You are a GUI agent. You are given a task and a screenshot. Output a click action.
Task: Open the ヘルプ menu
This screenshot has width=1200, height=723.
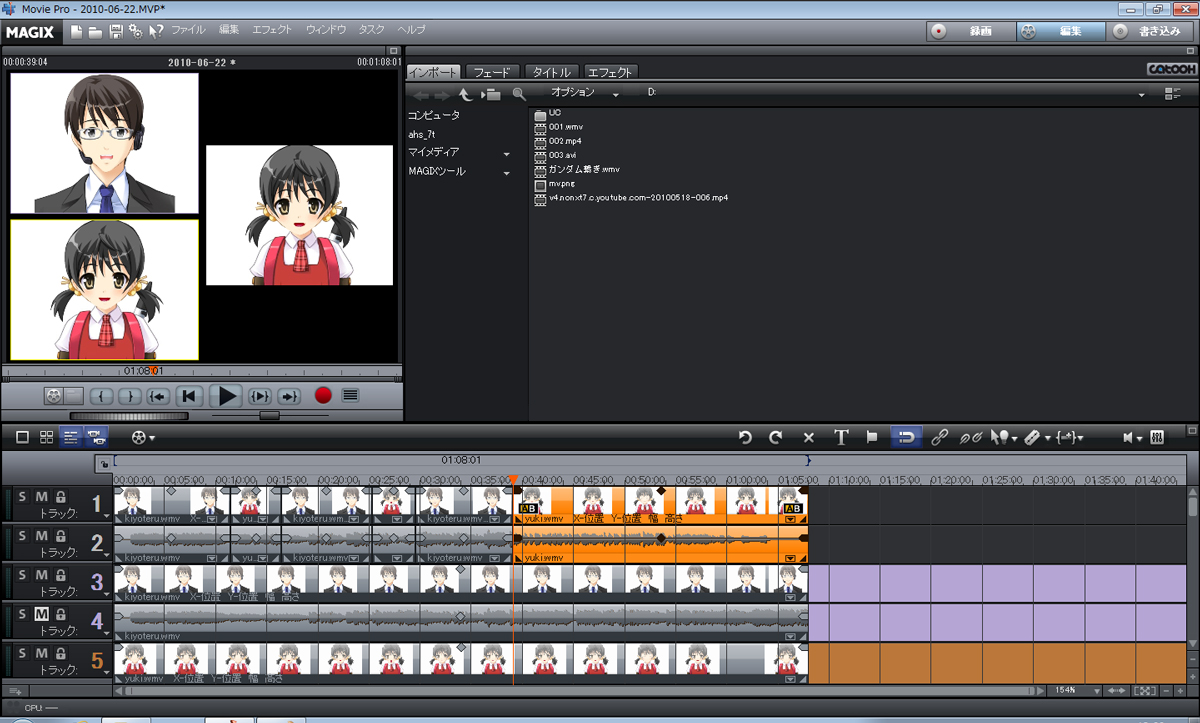(411, 31)
